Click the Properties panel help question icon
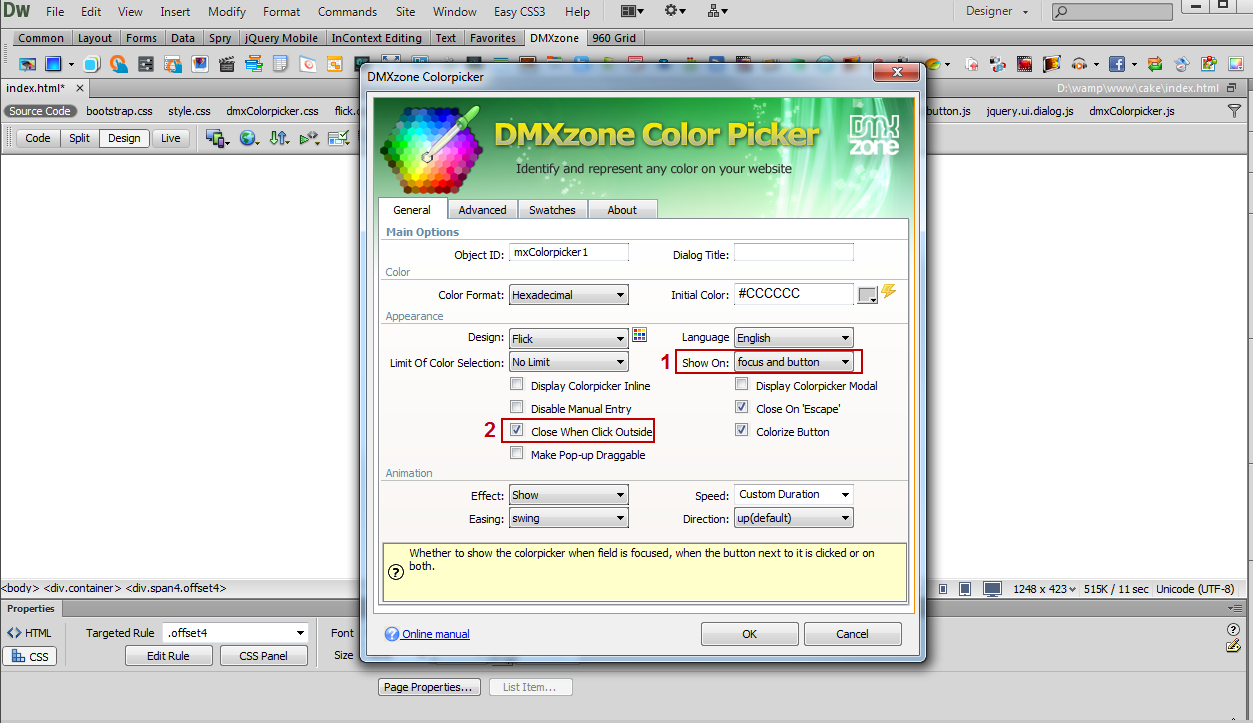This screenshot has width=1253, height=723. [1233, 629]
